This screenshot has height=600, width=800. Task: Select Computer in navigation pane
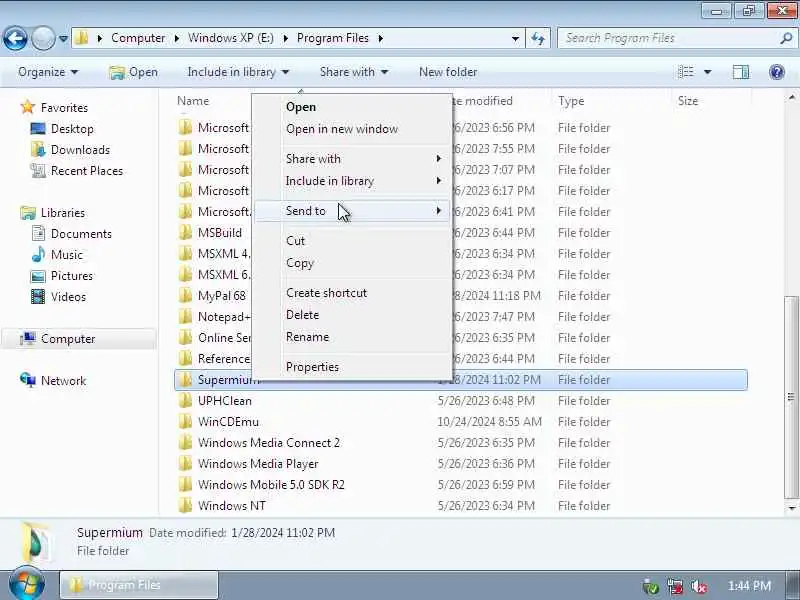click(x=79, y=339)
